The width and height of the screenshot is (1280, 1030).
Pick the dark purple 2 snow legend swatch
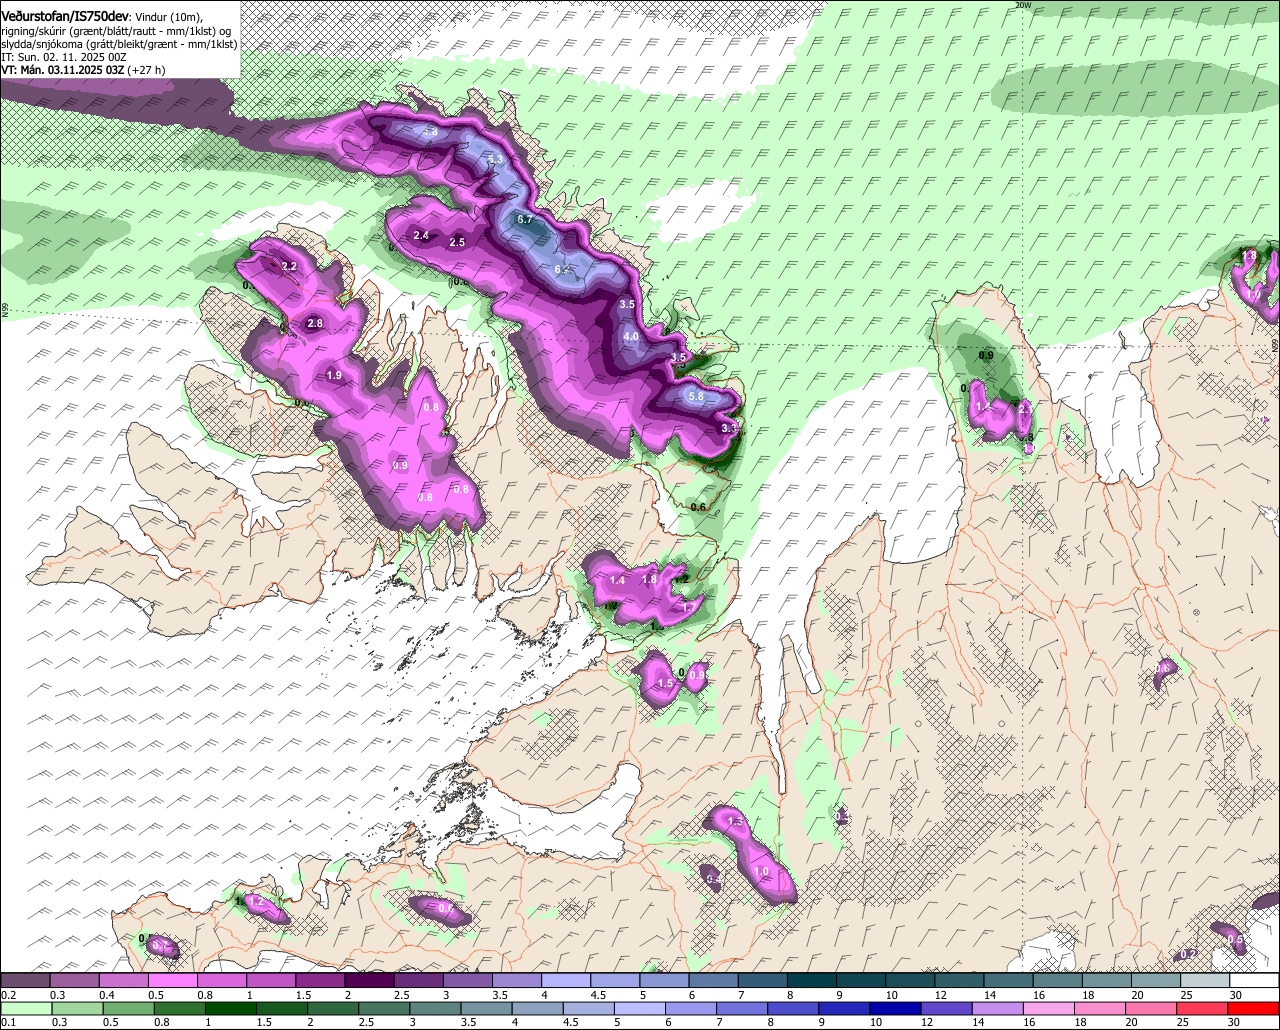tap(369, 980)
